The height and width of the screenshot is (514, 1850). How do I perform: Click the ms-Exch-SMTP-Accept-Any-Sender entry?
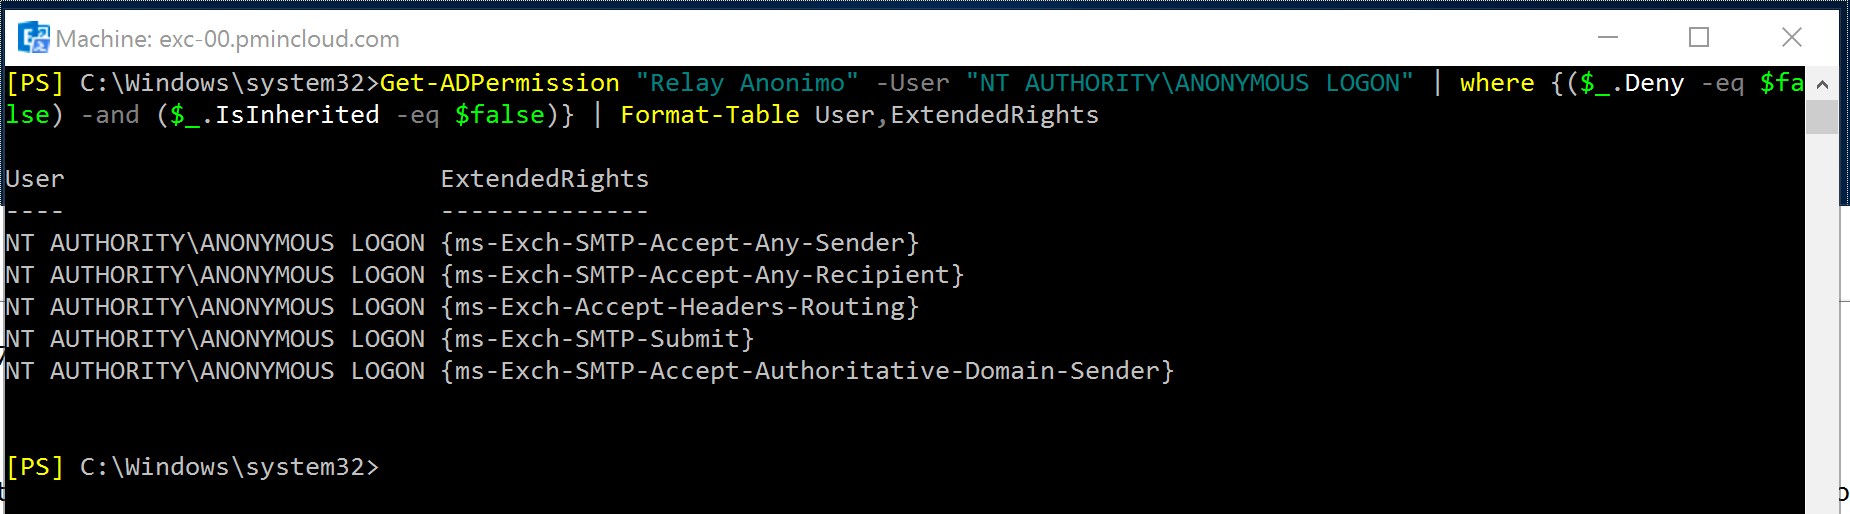pyautogui.click(x=680, y=243)
